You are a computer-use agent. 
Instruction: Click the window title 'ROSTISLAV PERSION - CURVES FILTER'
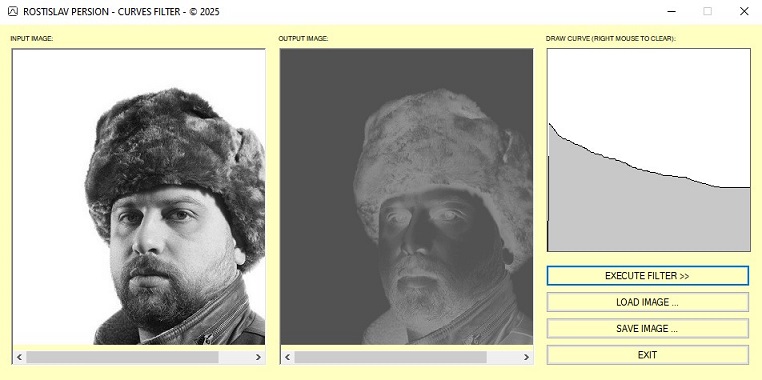click(102, 12)
